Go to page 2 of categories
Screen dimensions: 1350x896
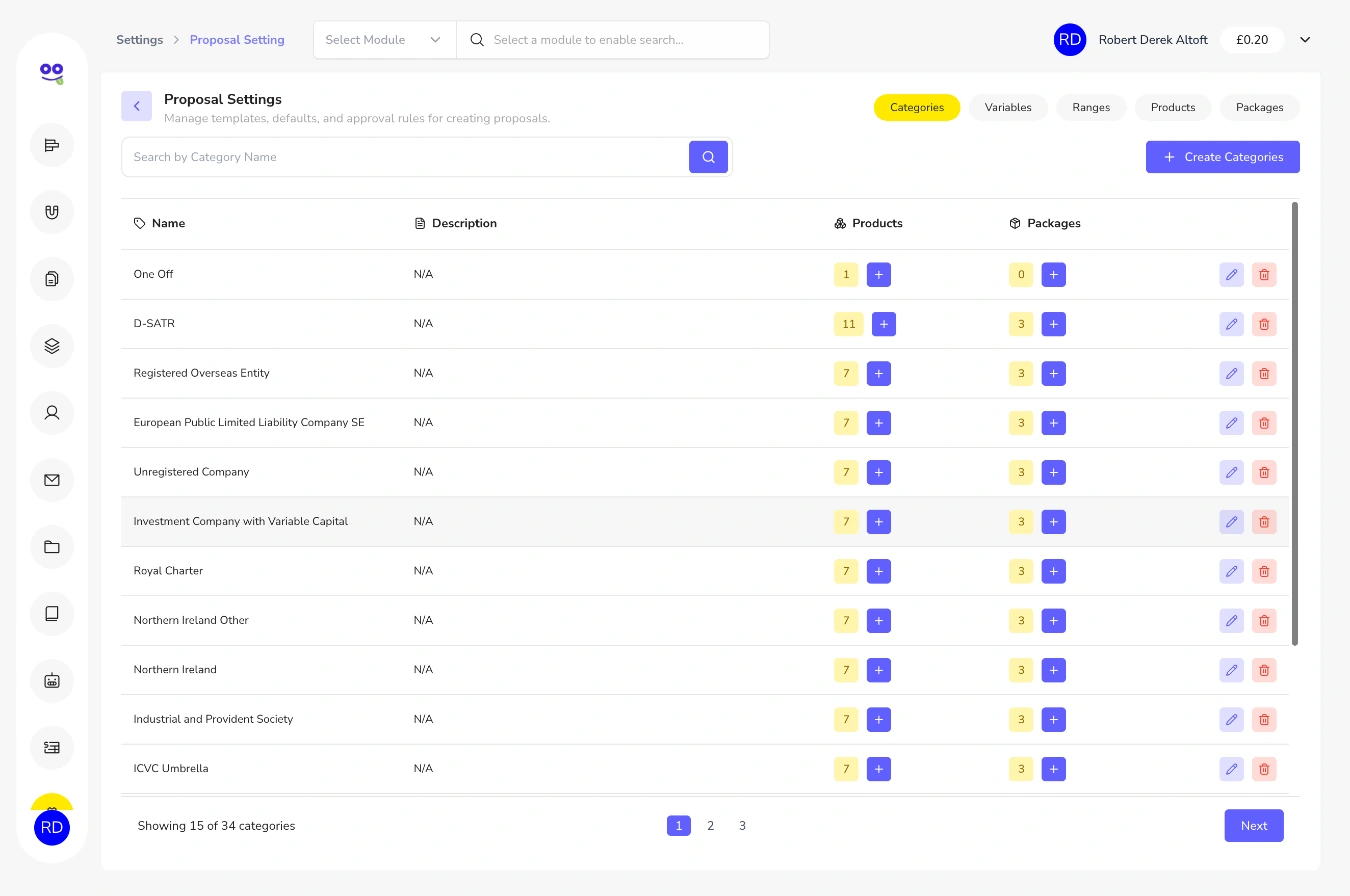coord(711,826)
